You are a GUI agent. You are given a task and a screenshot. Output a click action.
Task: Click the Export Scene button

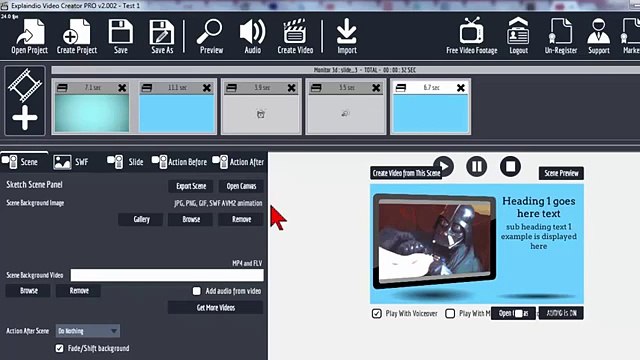point(191,186)
